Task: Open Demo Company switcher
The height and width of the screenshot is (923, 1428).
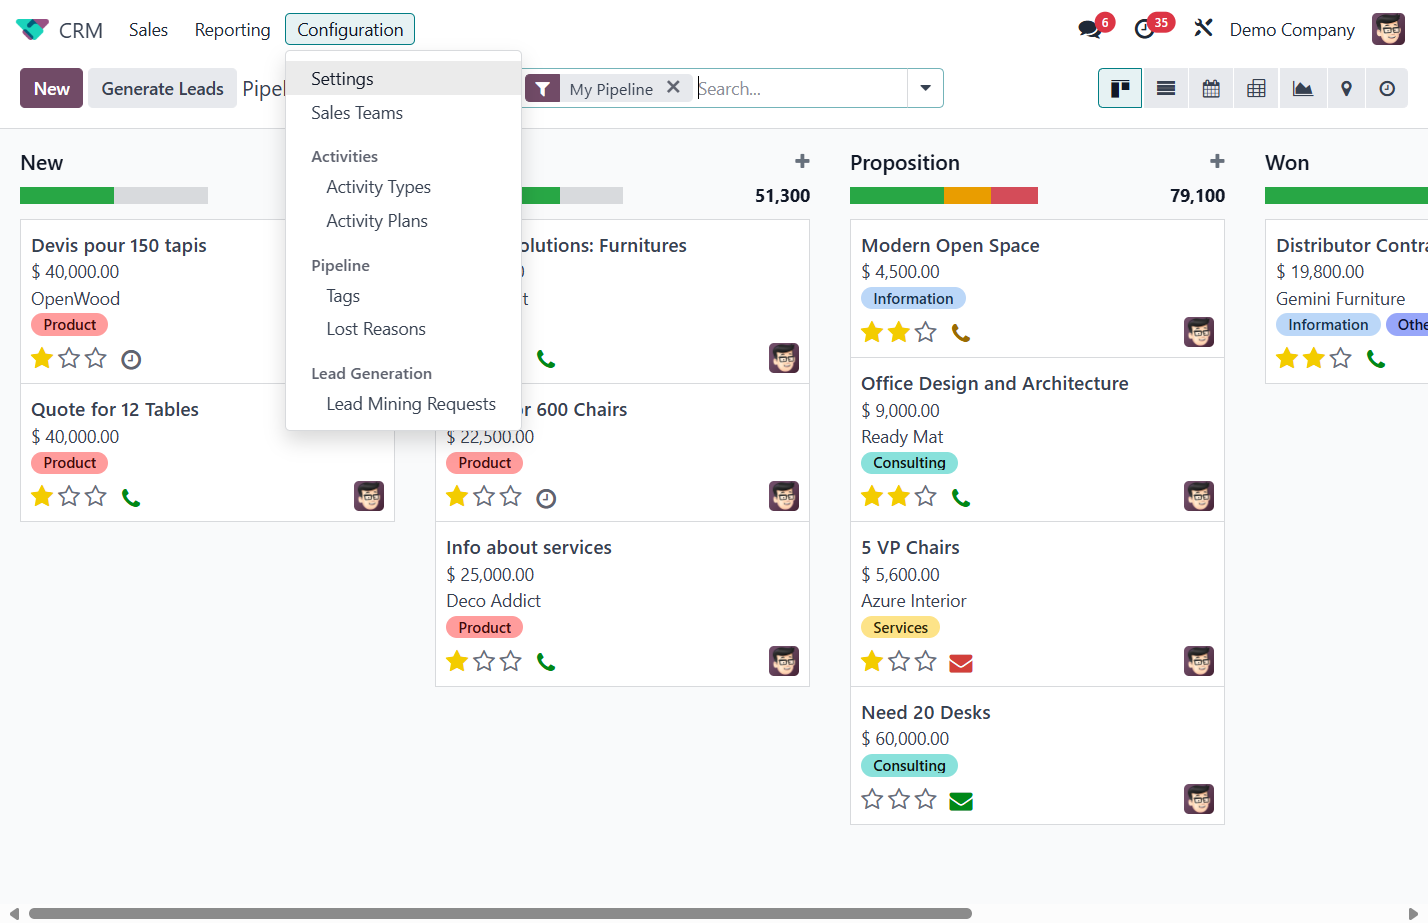Action: [1292, 30]
